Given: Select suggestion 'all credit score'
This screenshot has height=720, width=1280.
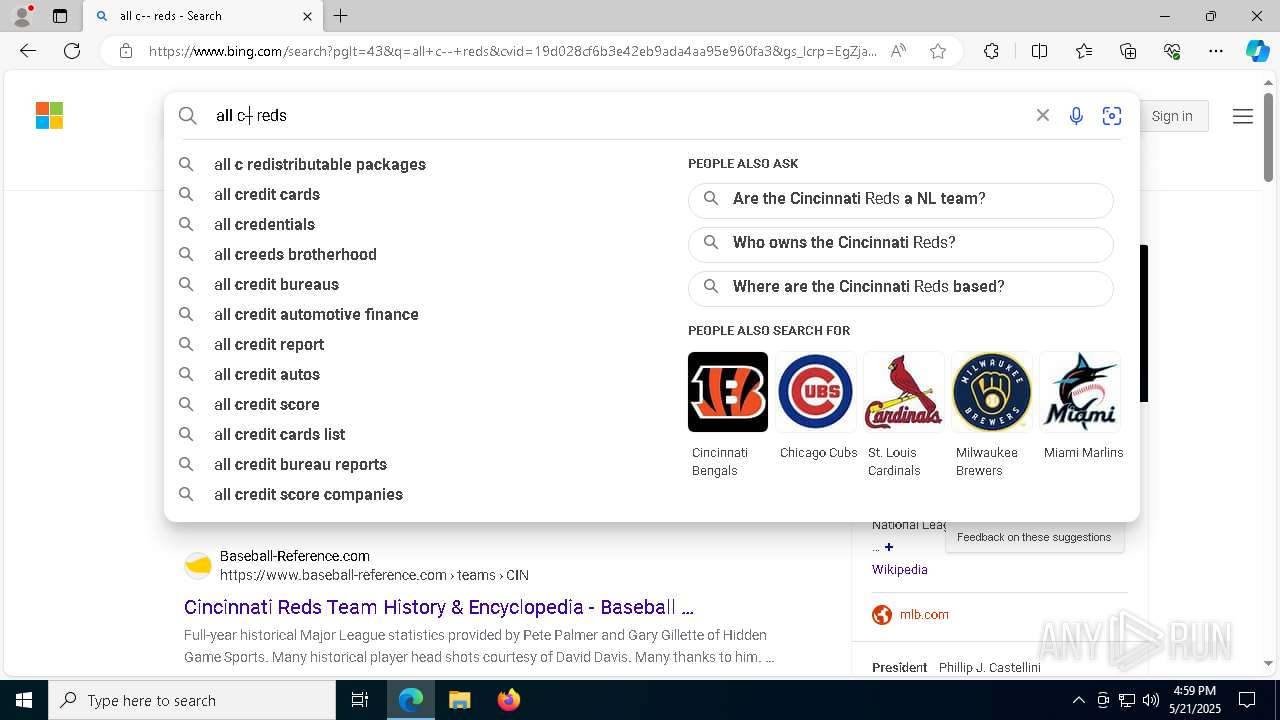Looking at the screenshot, I should (x=267, y=404).
